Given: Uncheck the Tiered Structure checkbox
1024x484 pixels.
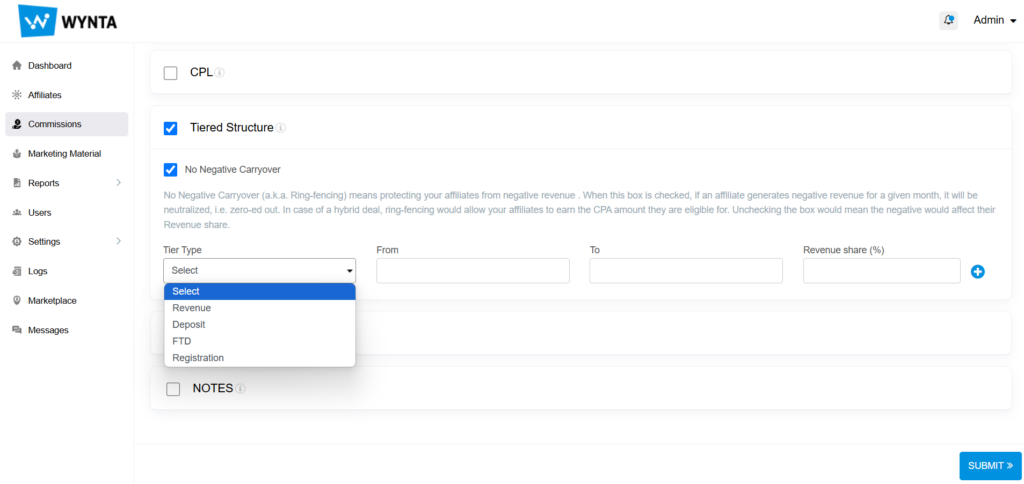Looking at the screenshot, I should coord(170,128).
